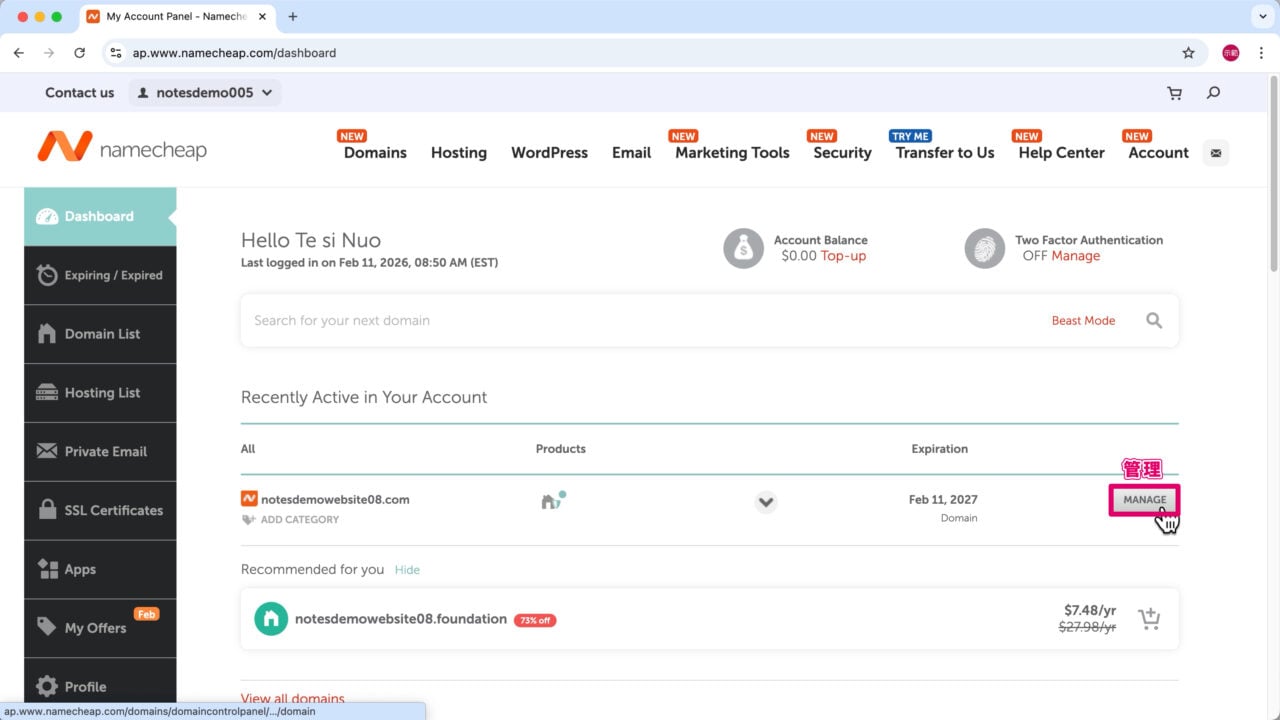
Task: Click the MANAGE button for notesdemowebsite08.com
Action: tap(1143, 499)
